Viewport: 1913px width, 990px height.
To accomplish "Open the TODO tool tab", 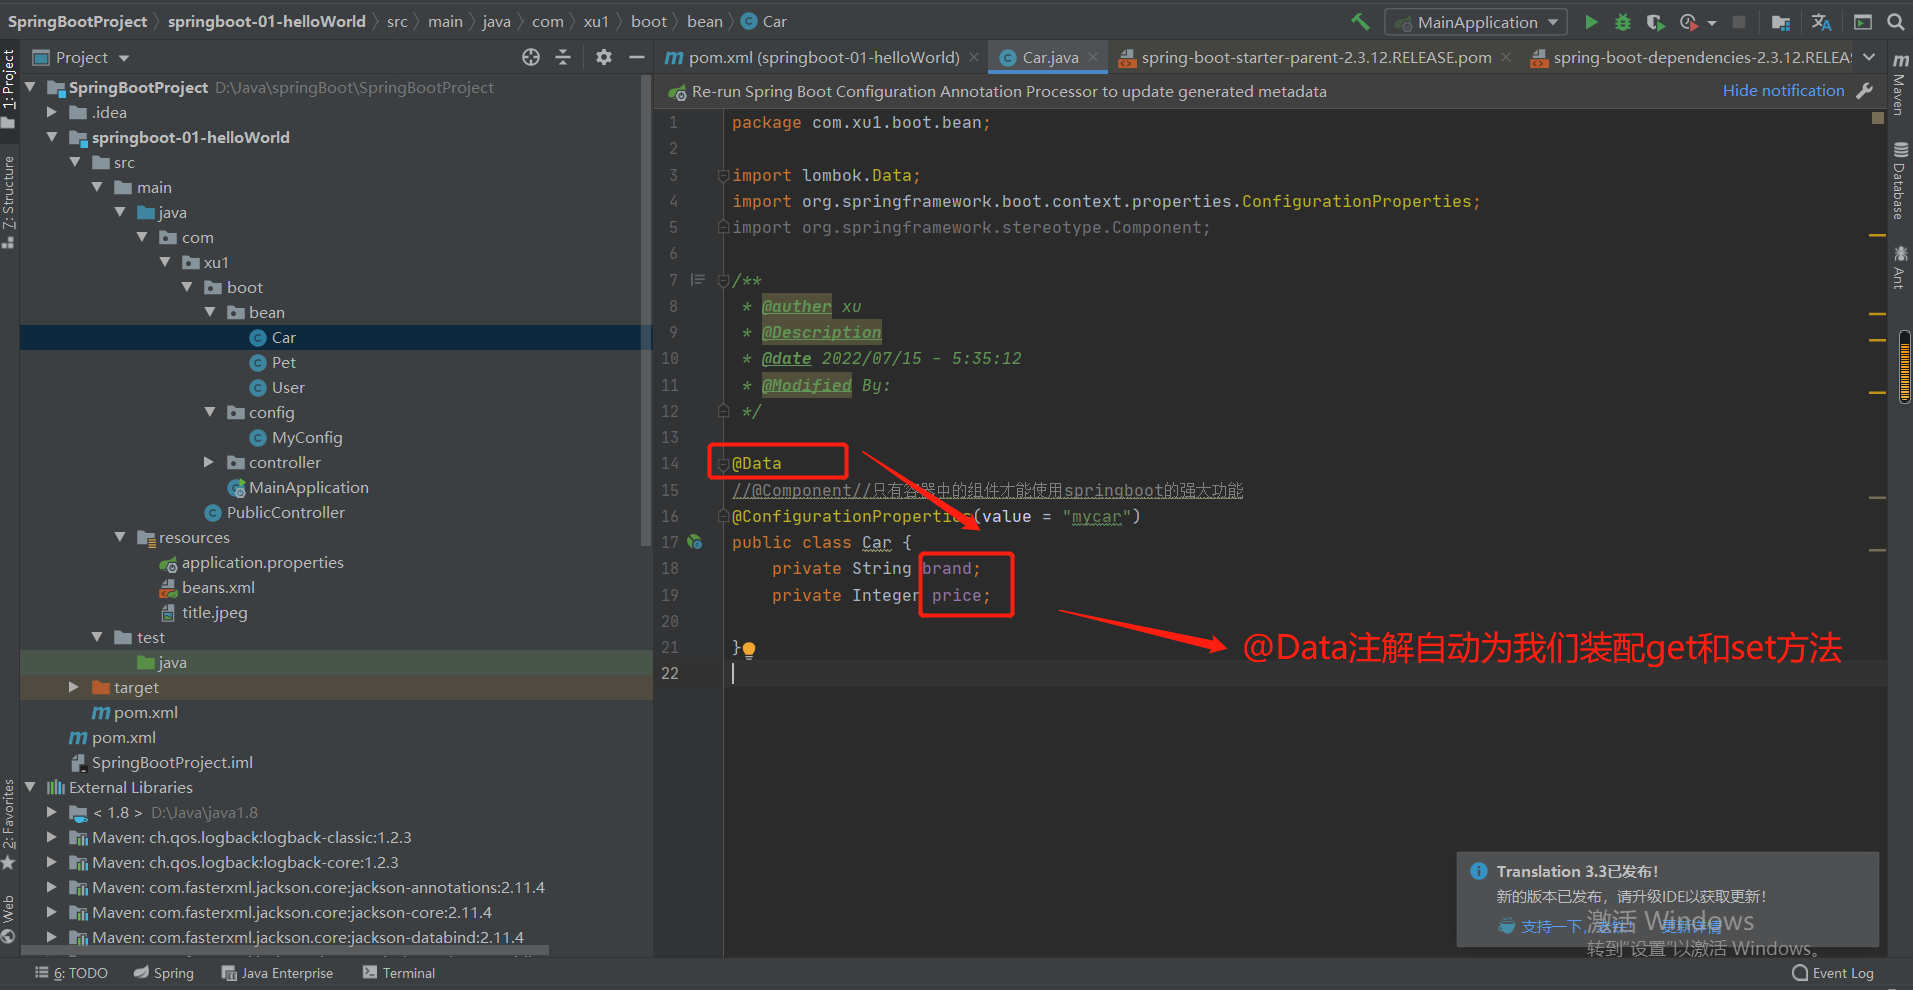I will pos(72,973).
